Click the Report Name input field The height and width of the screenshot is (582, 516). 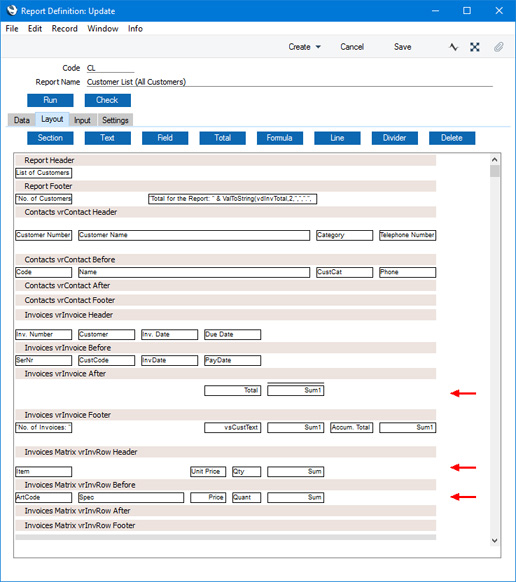(x=290, y=82)
